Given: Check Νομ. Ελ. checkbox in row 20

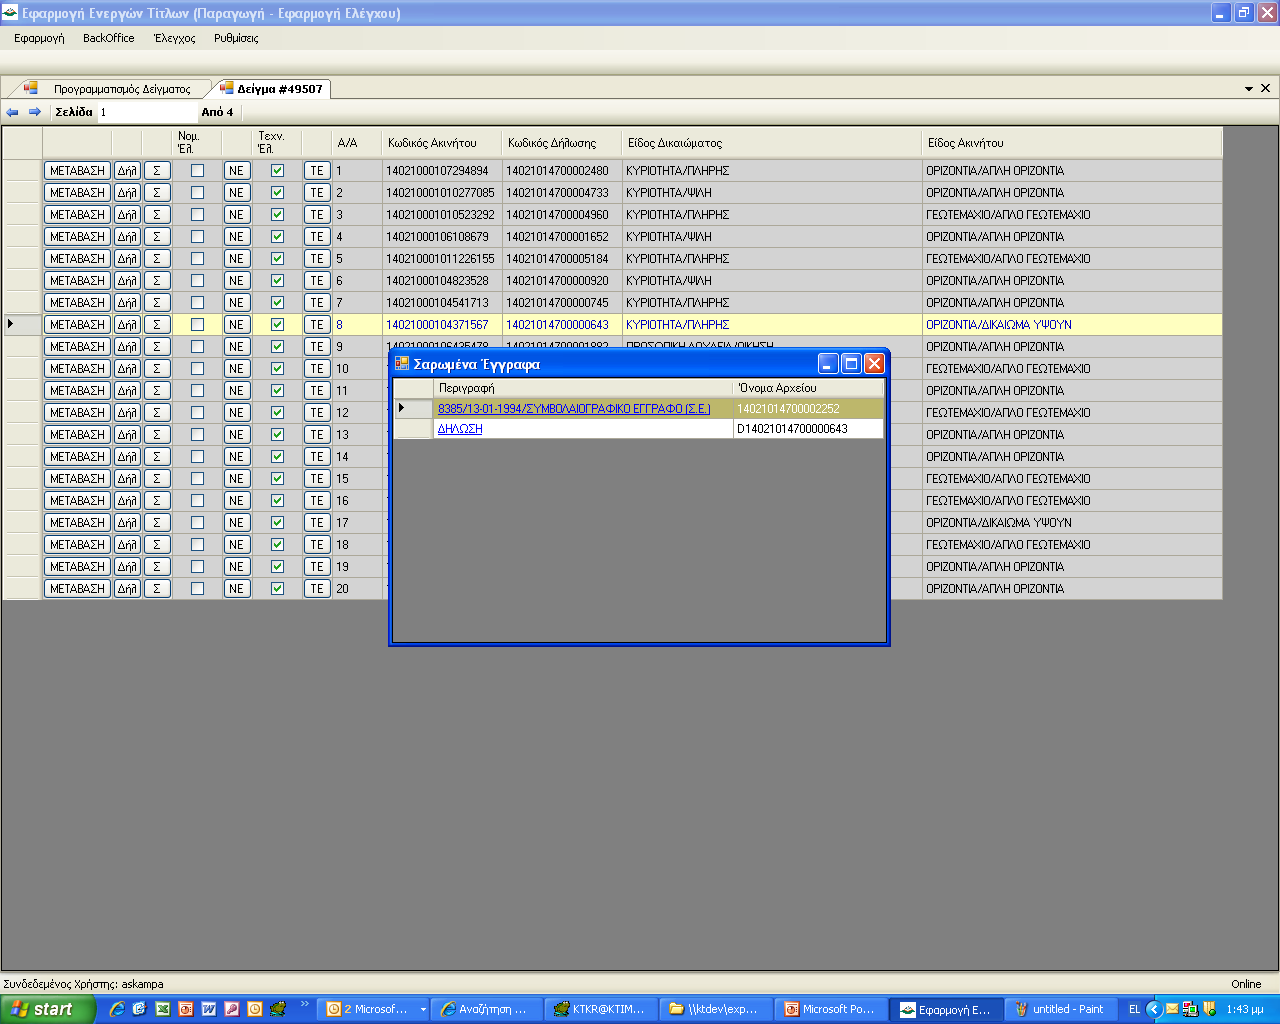Looking at the screenshot, I should coord(197,589).
